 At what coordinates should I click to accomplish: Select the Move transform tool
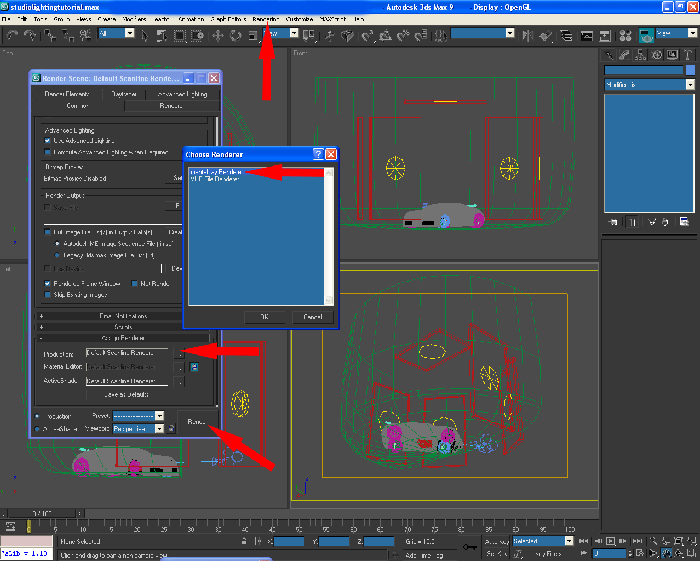217,34
